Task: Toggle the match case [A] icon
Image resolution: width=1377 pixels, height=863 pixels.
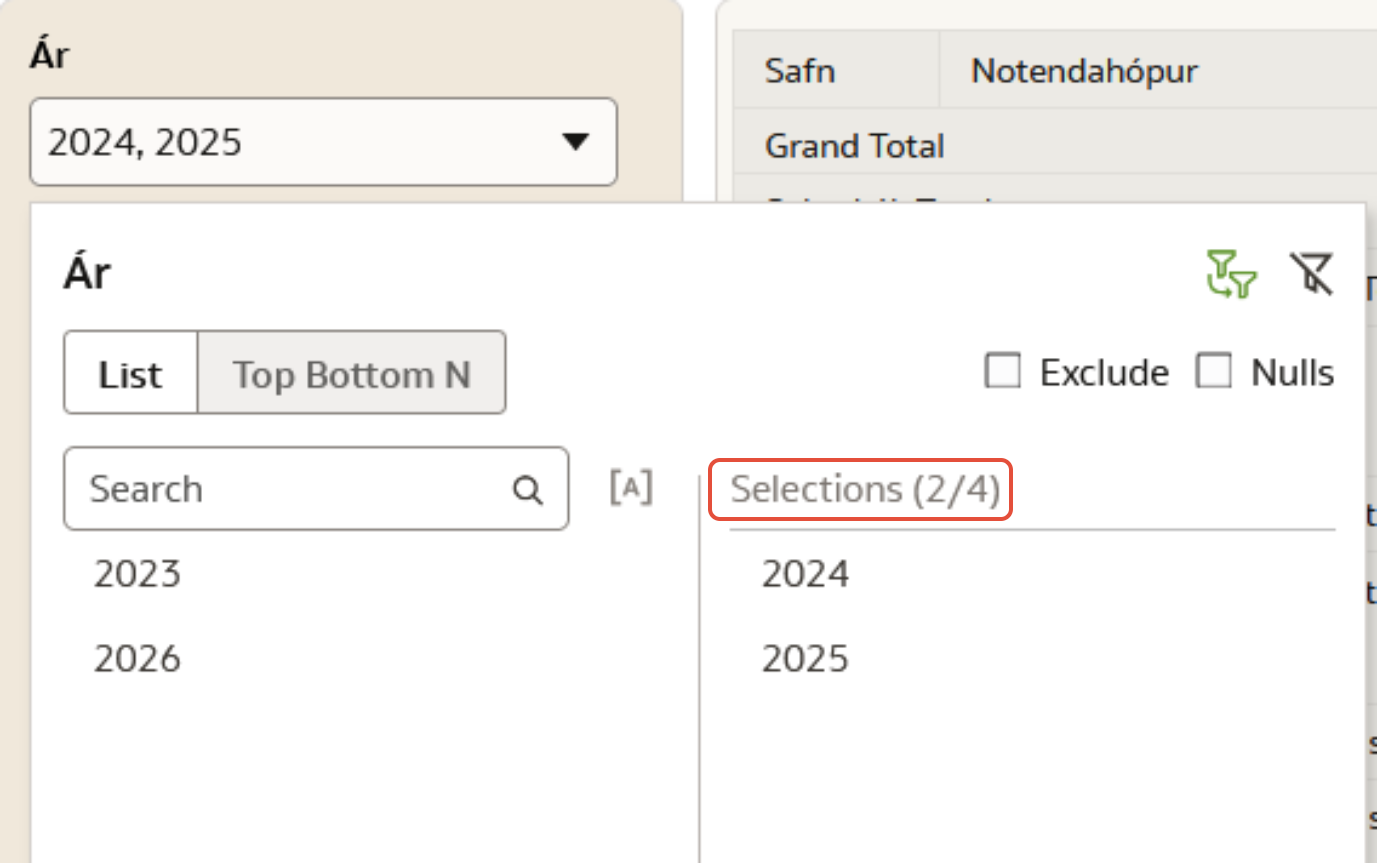Action: coord(631,488)
